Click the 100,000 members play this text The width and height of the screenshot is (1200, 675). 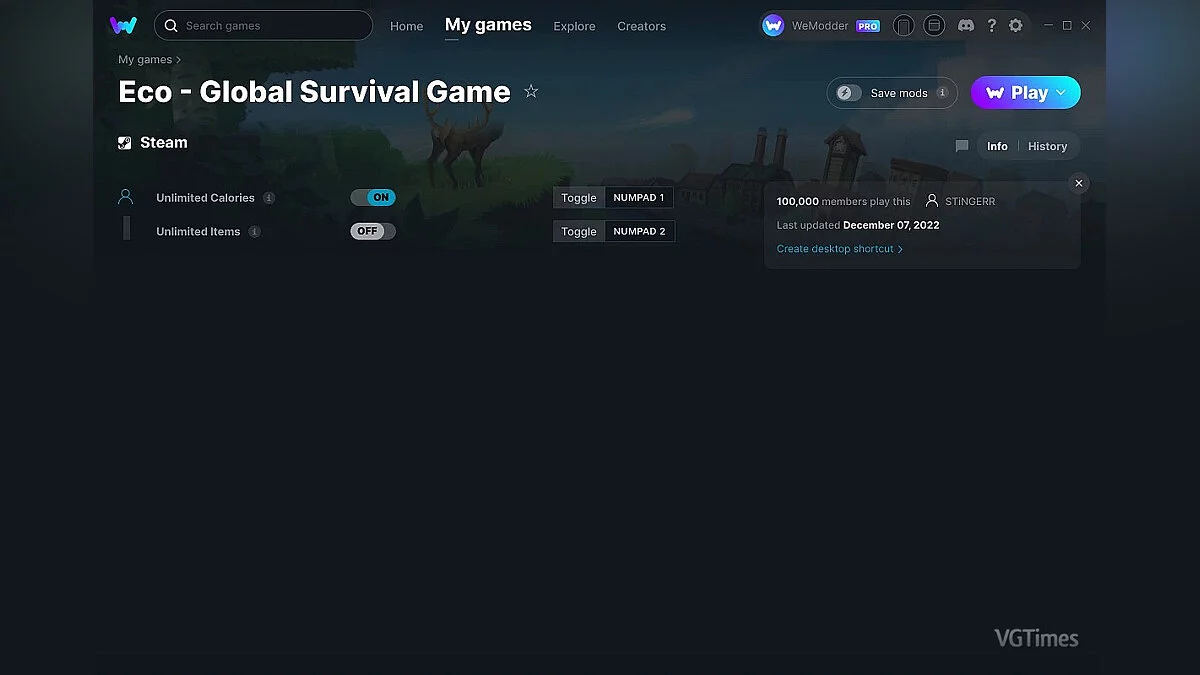tap(843, 201)
